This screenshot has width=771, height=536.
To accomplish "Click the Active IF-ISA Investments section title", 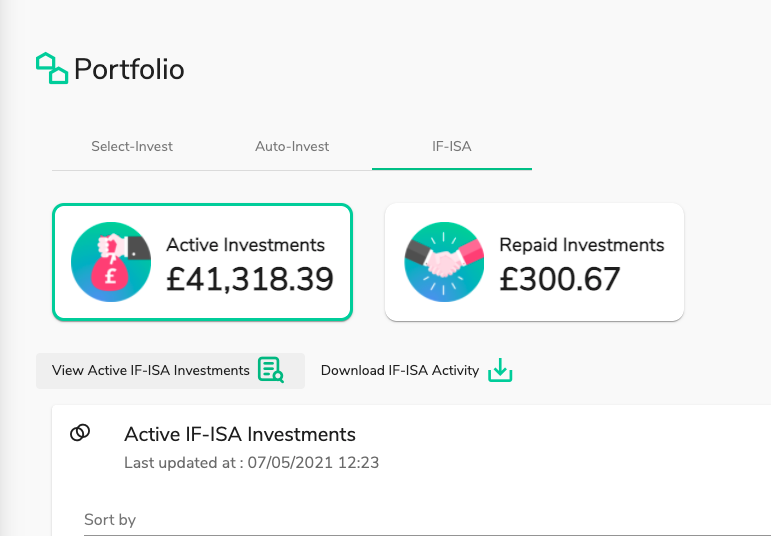I will (x=240, y=434).
